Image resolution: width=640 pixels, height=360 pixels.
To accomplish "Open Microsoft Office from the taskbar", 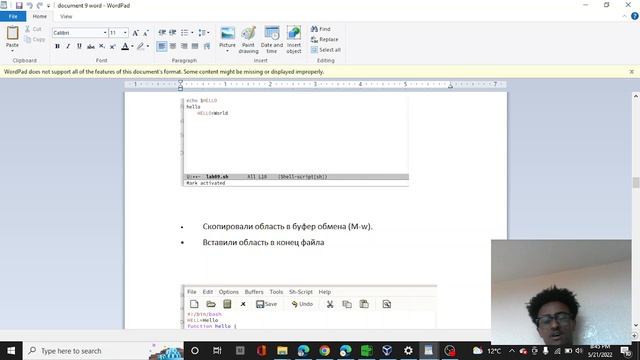I will tap(261, 351).
